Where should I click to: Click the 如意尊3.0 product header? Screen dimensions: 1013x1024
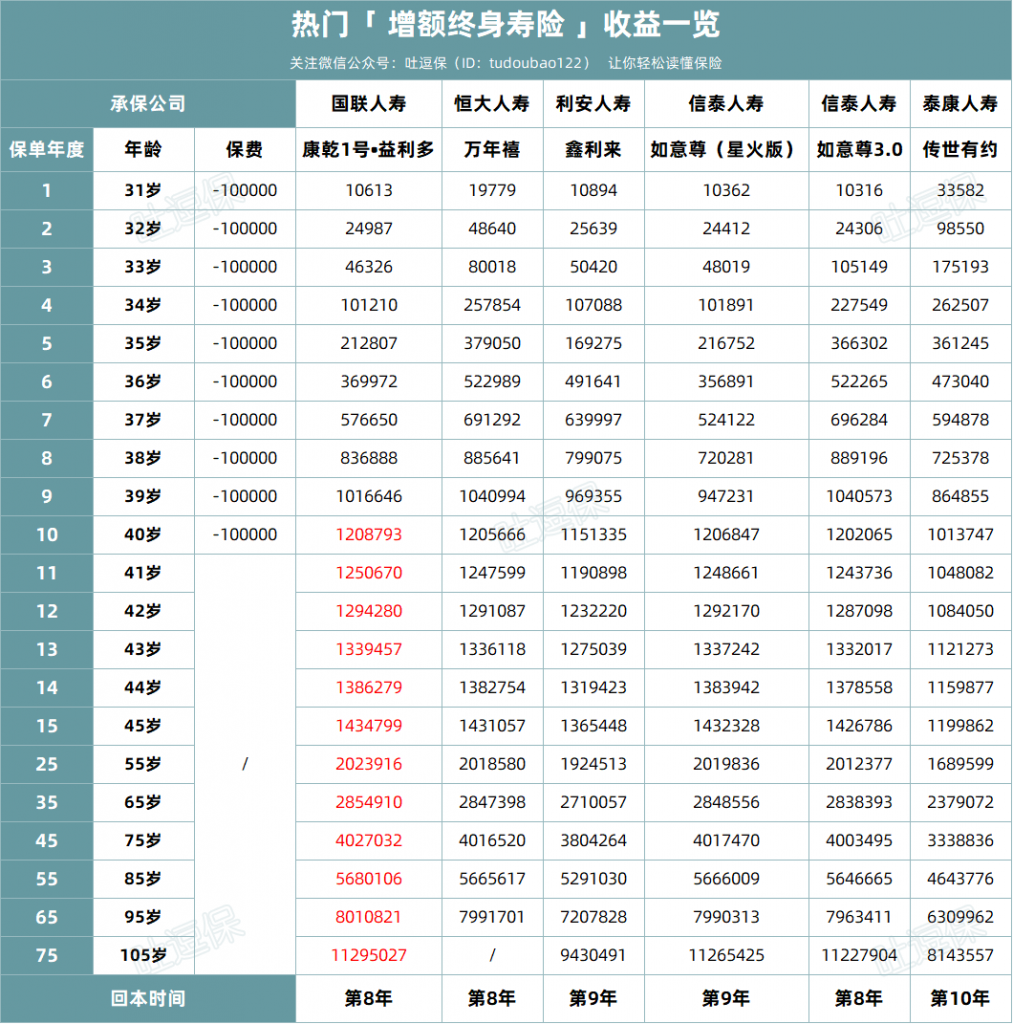click(x=859, y=150)
